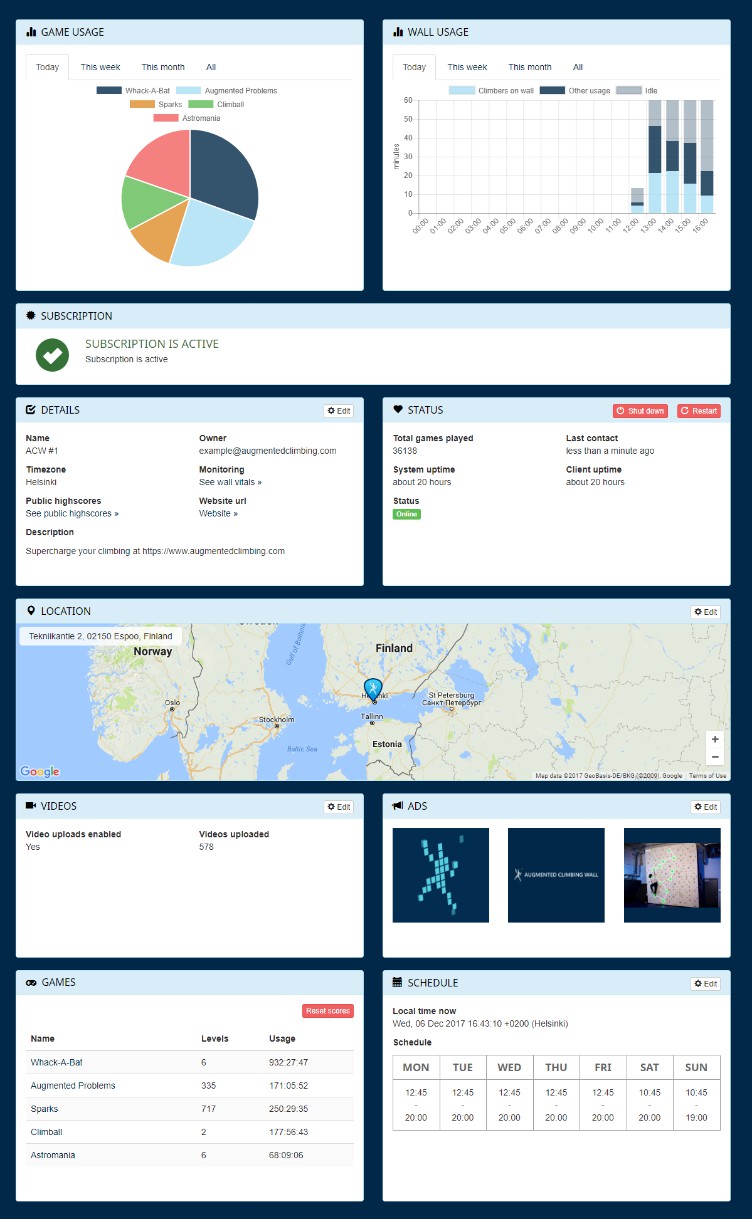Switch Game Usage to This week tab

pos(100,67)
